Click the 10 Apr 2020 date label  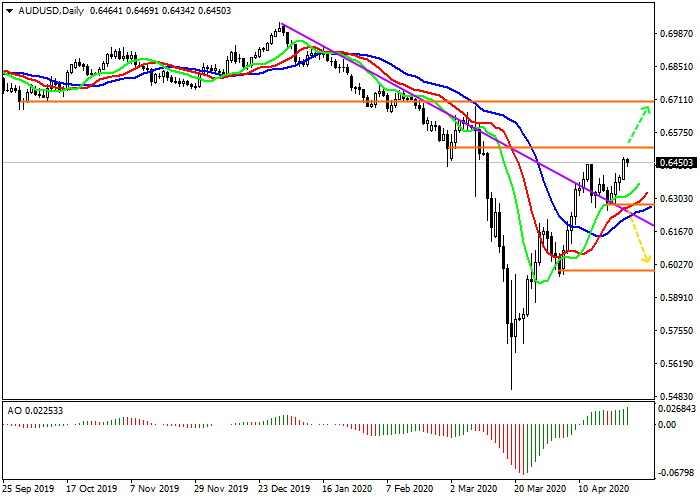601,491
